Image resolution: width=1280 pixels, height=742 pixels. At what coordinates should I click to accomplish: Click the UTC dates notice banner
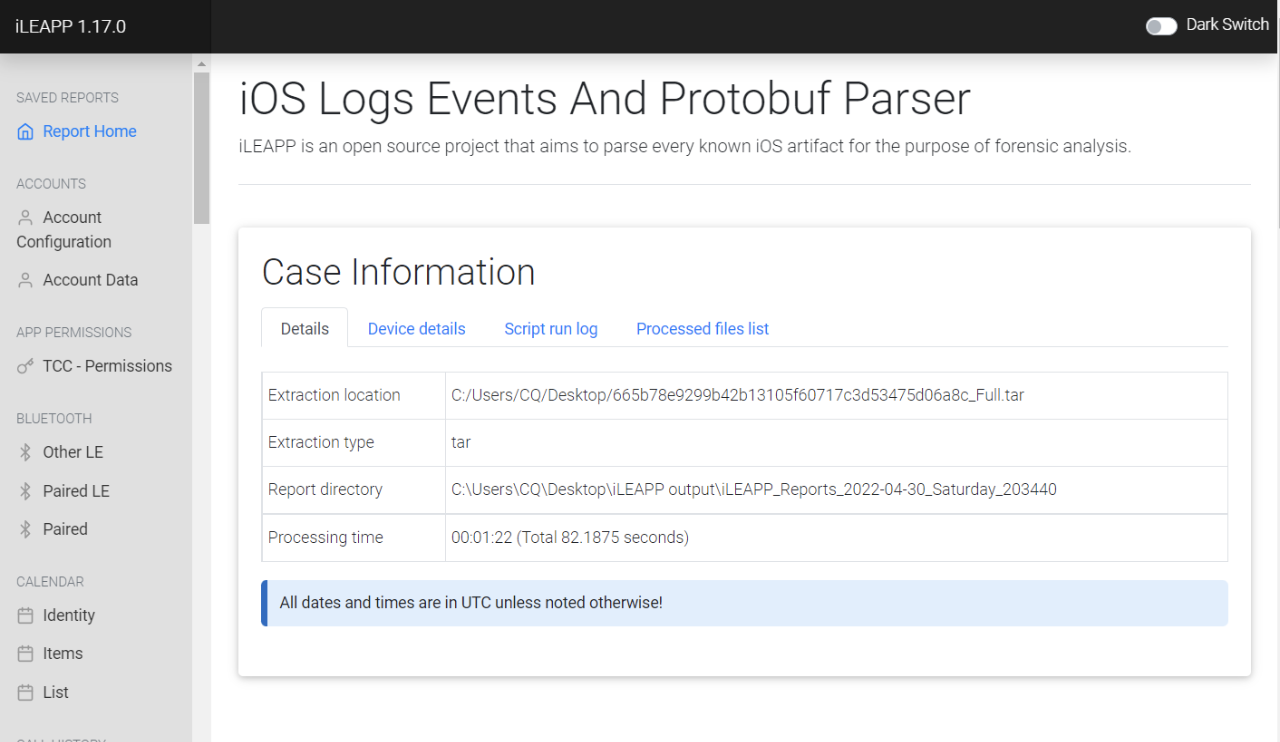(744, 603)
